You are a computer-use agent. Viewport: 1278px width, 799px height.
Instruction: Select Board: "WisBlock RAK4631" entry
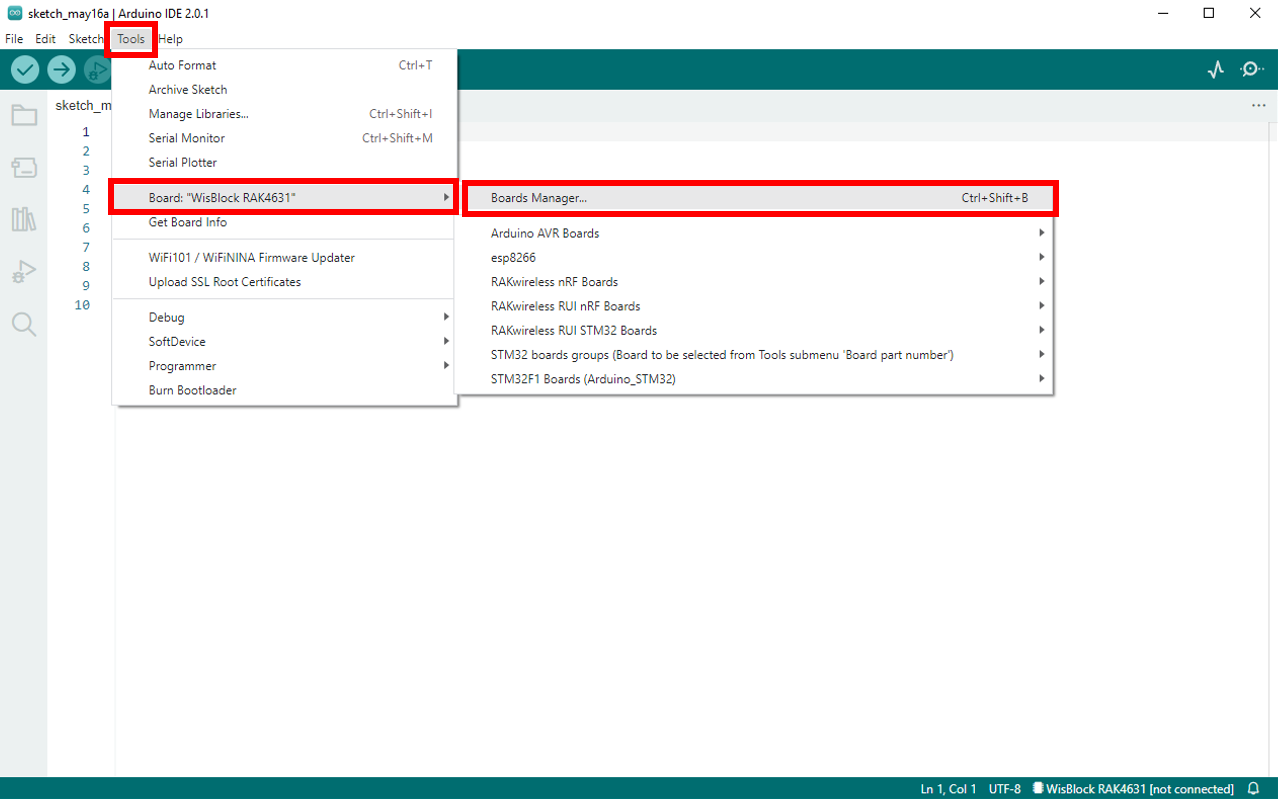(x=285, y=198)
